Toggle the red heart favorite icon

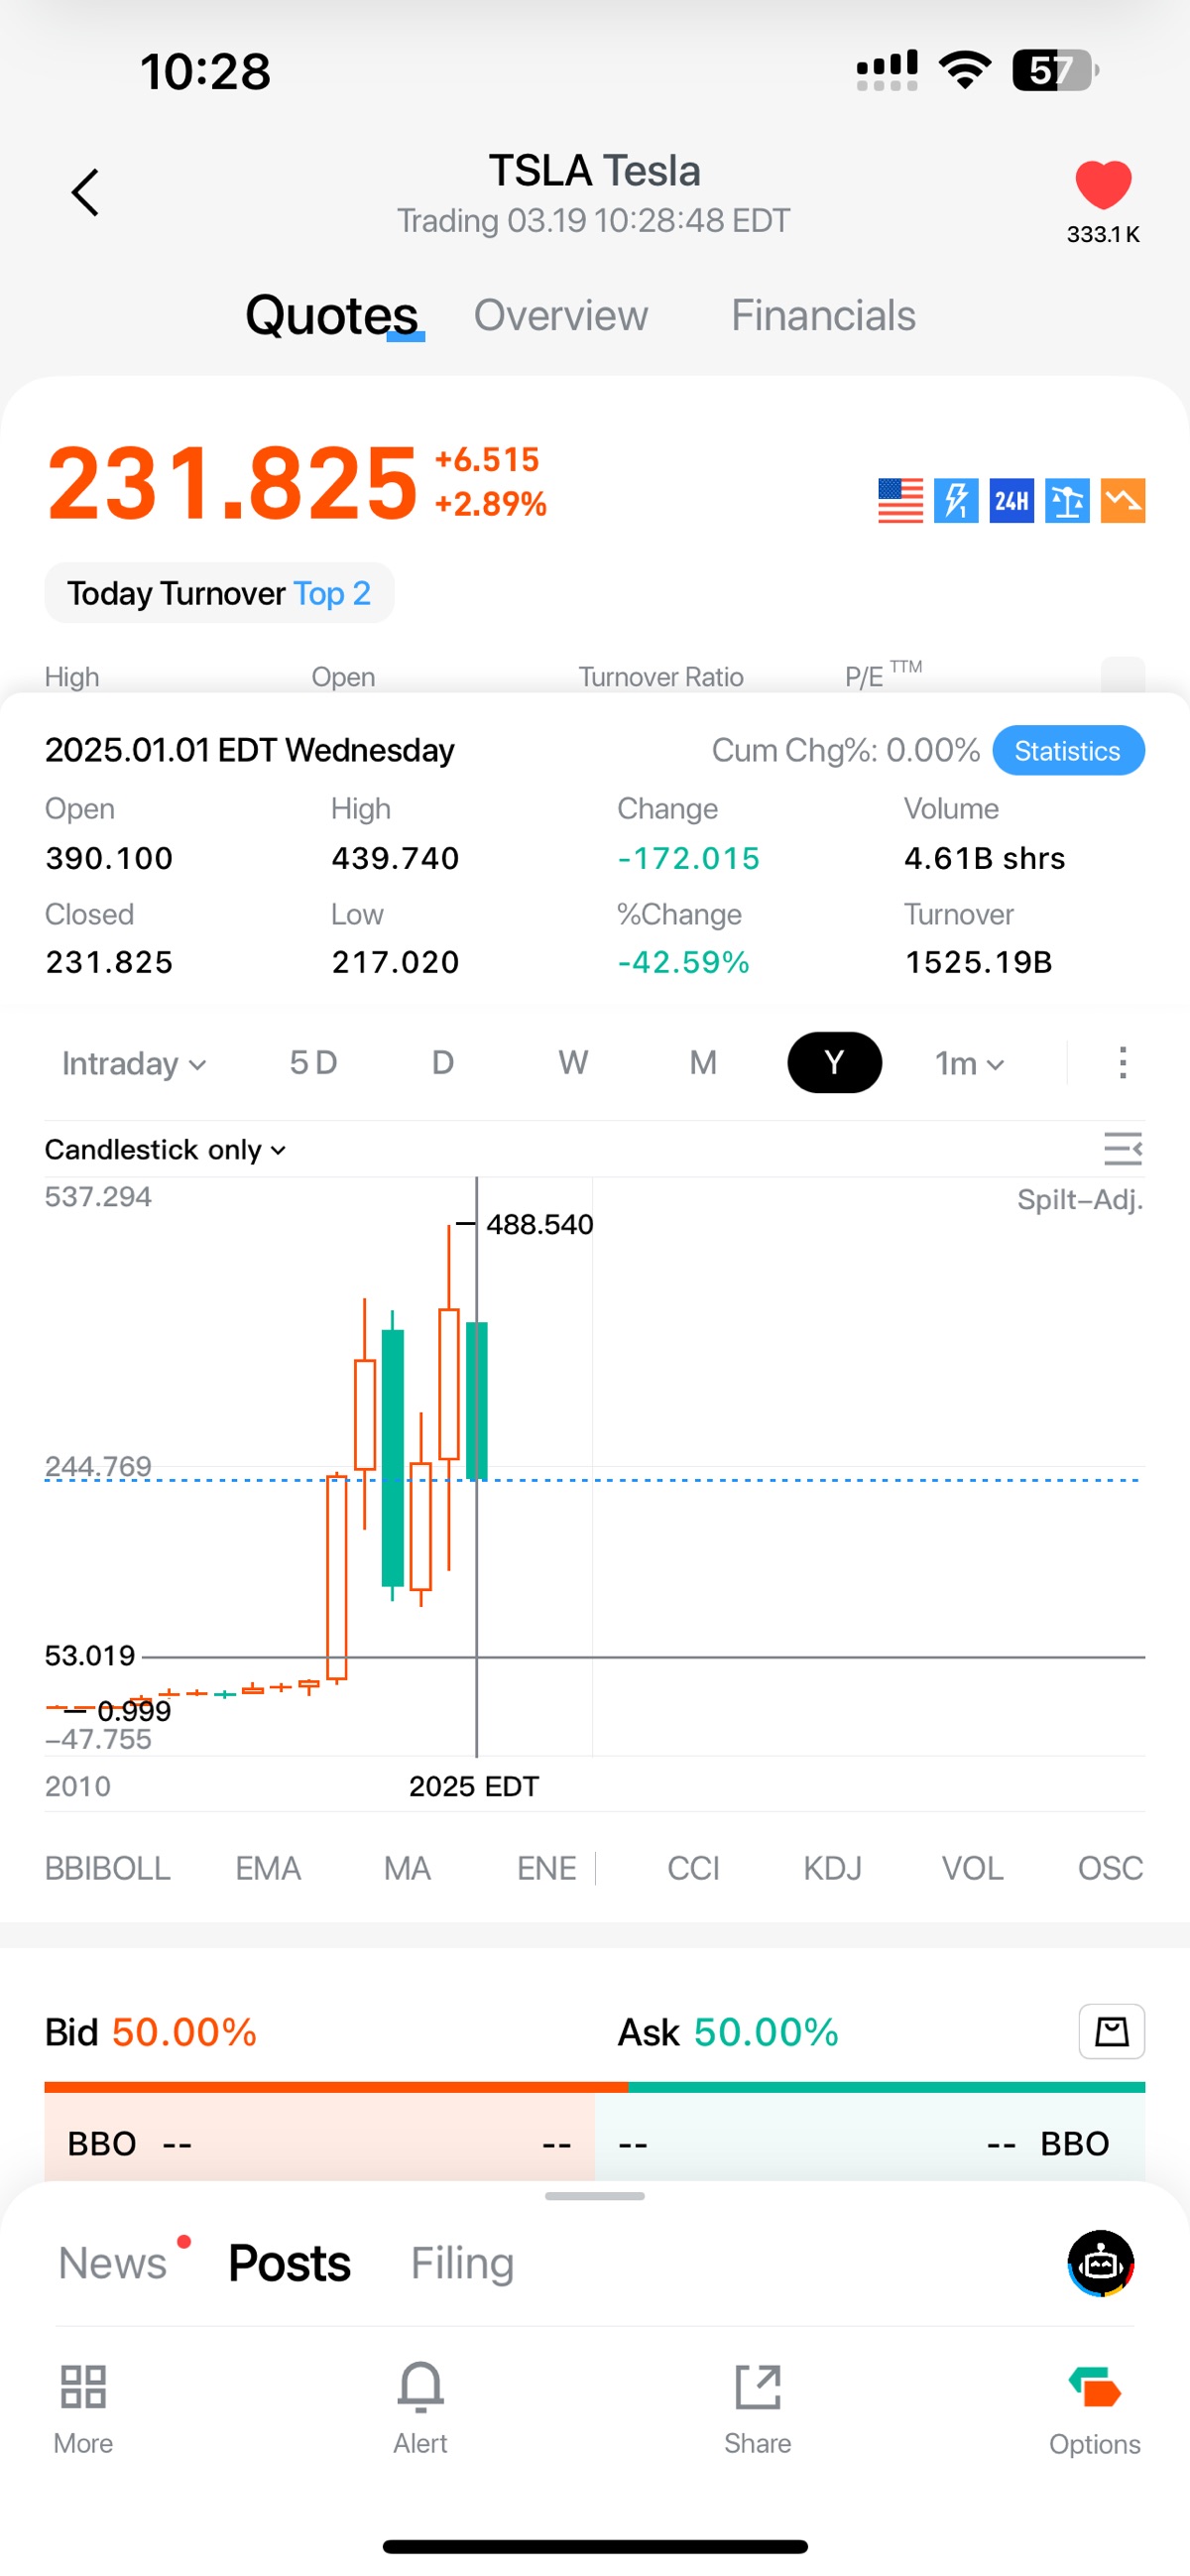tap(1103, 184)
